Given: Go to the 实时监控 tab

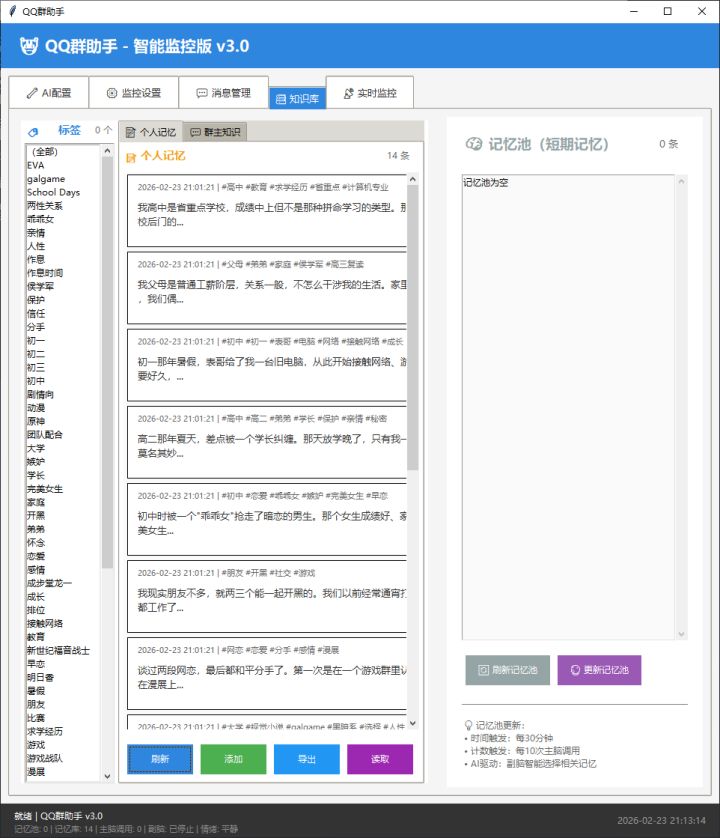Looking at the screenshot, I should click(370, 93).
